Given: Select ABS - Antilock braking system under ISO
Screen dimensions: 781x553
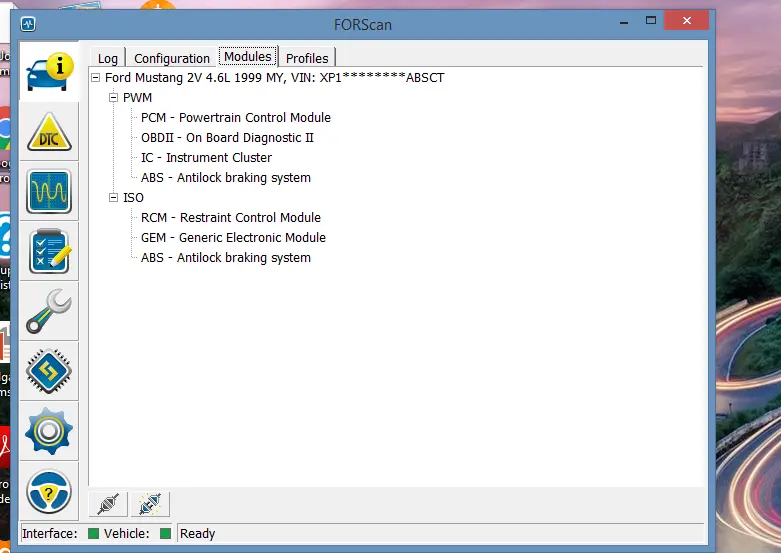Looking at the screenshot, I should pos(226,258).
